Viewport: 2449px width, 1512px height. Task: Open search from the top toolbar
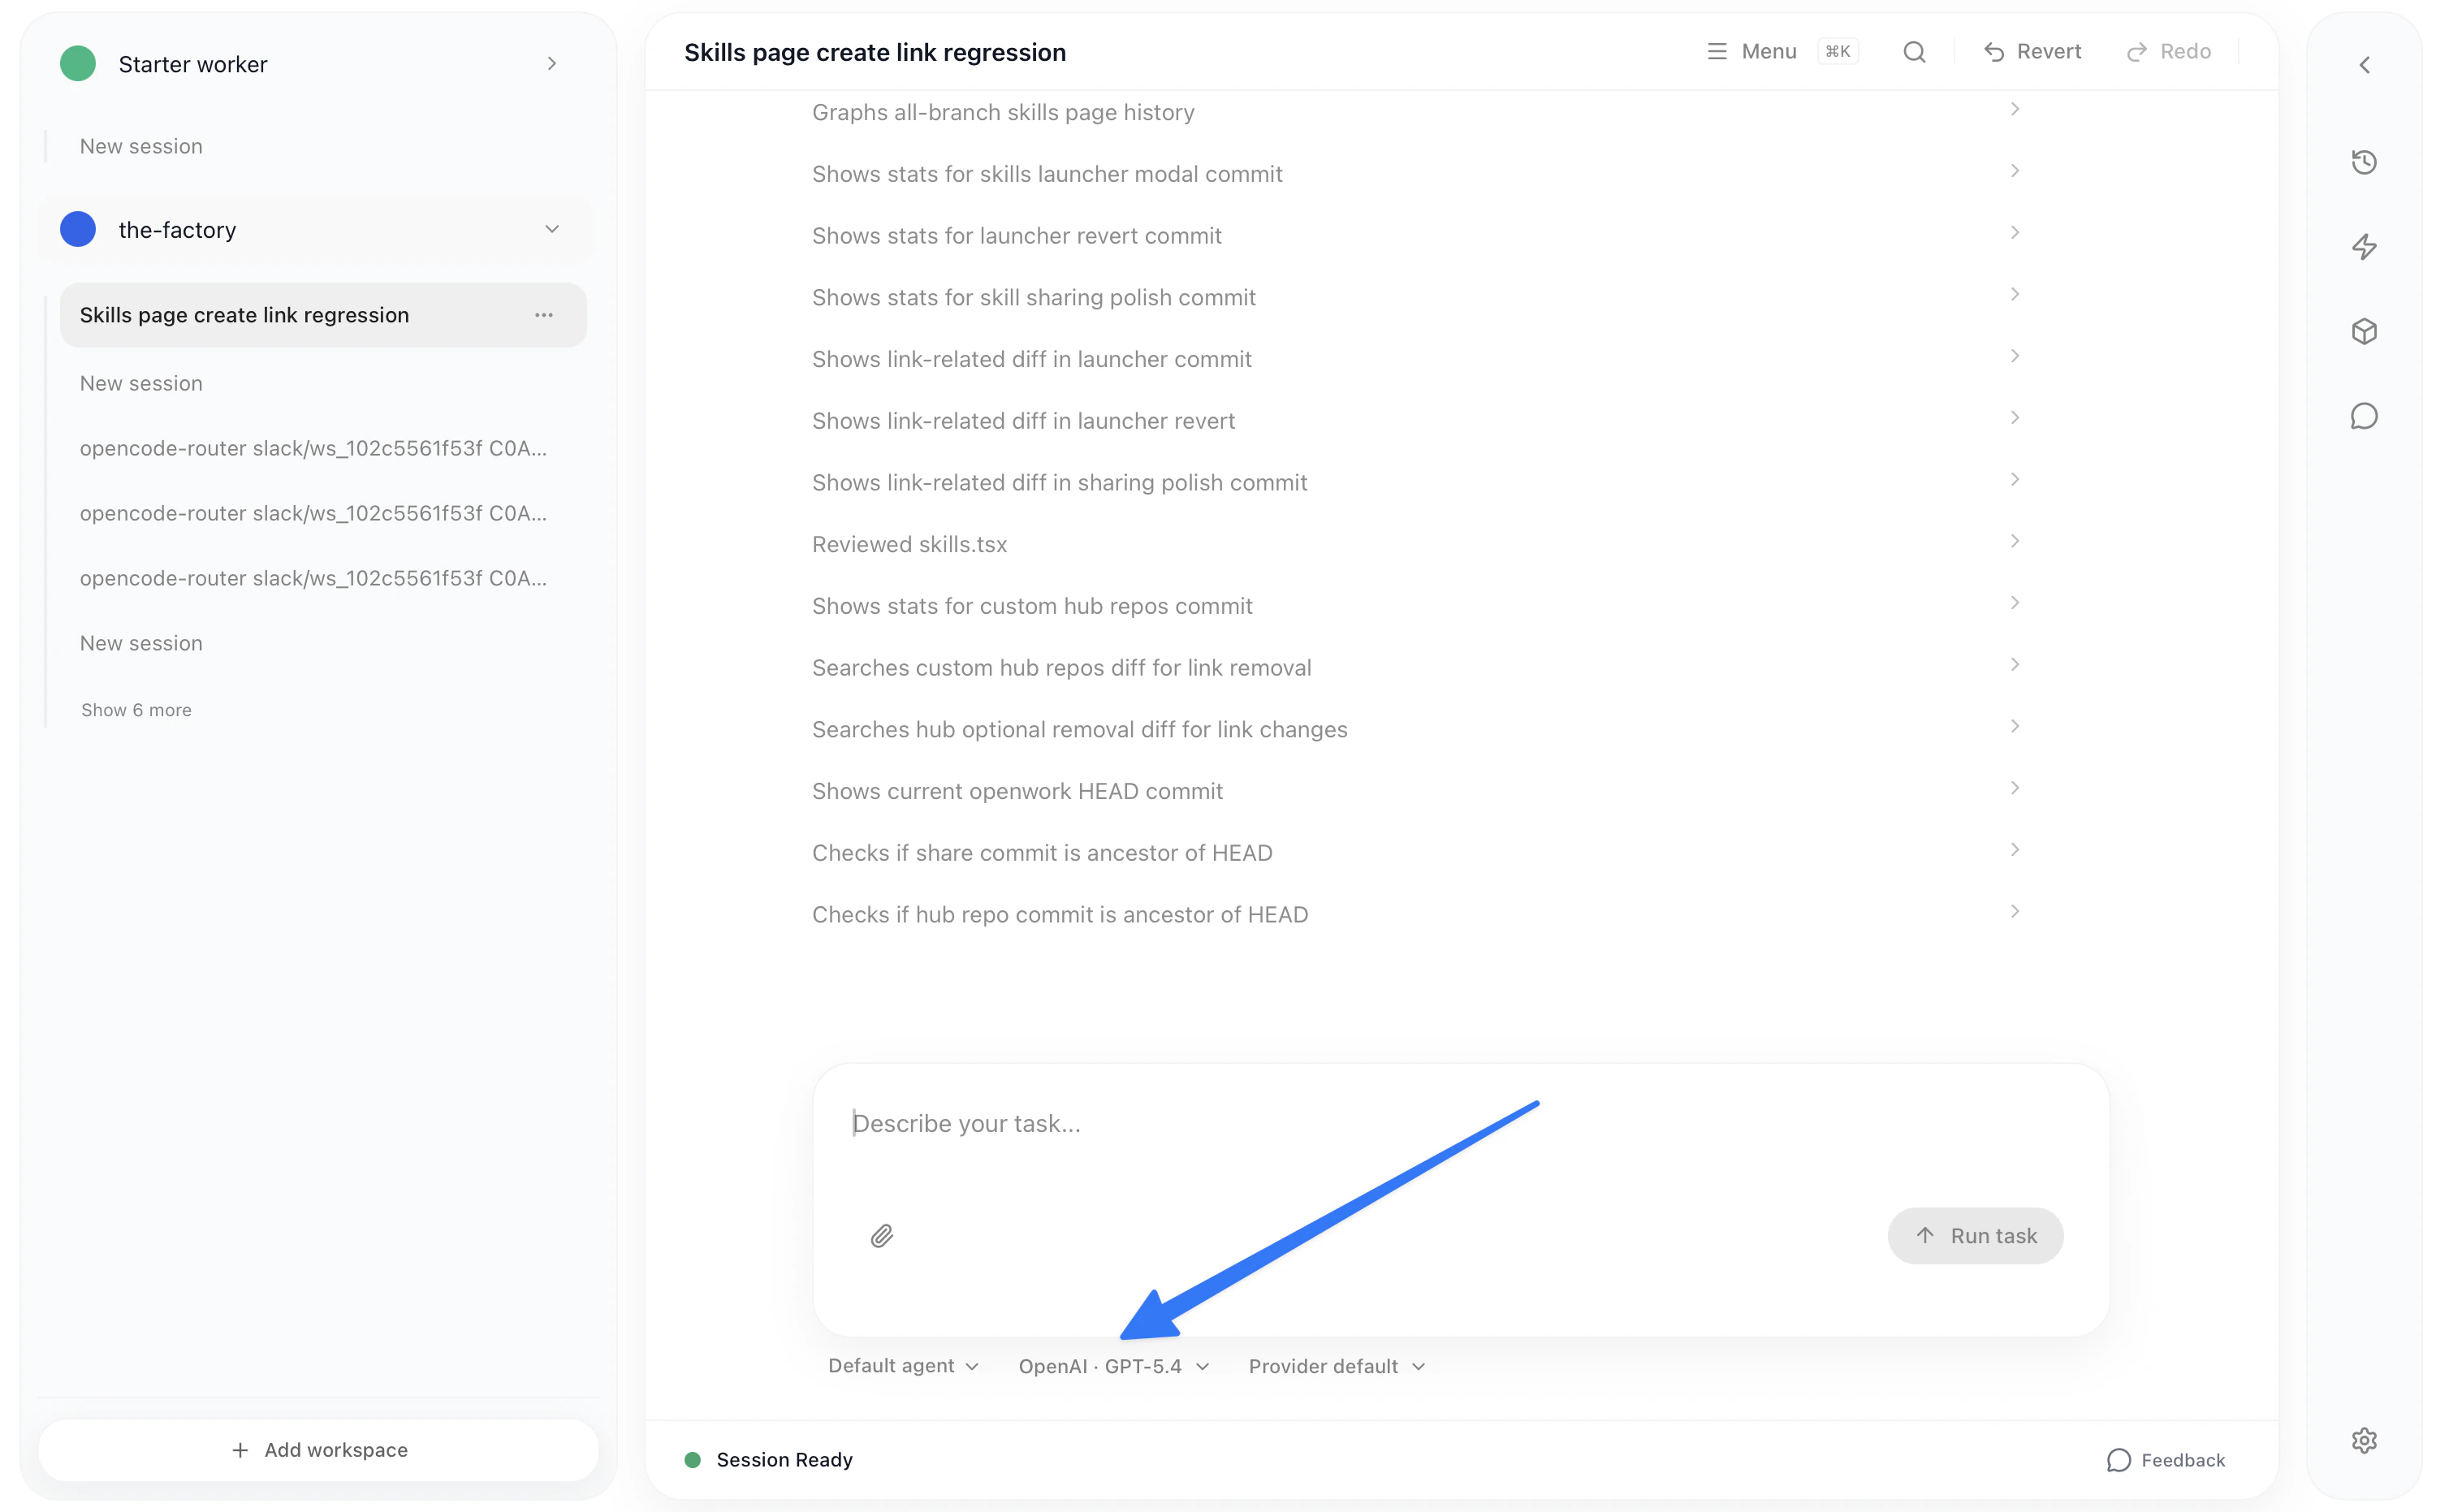coord(1914,51)
